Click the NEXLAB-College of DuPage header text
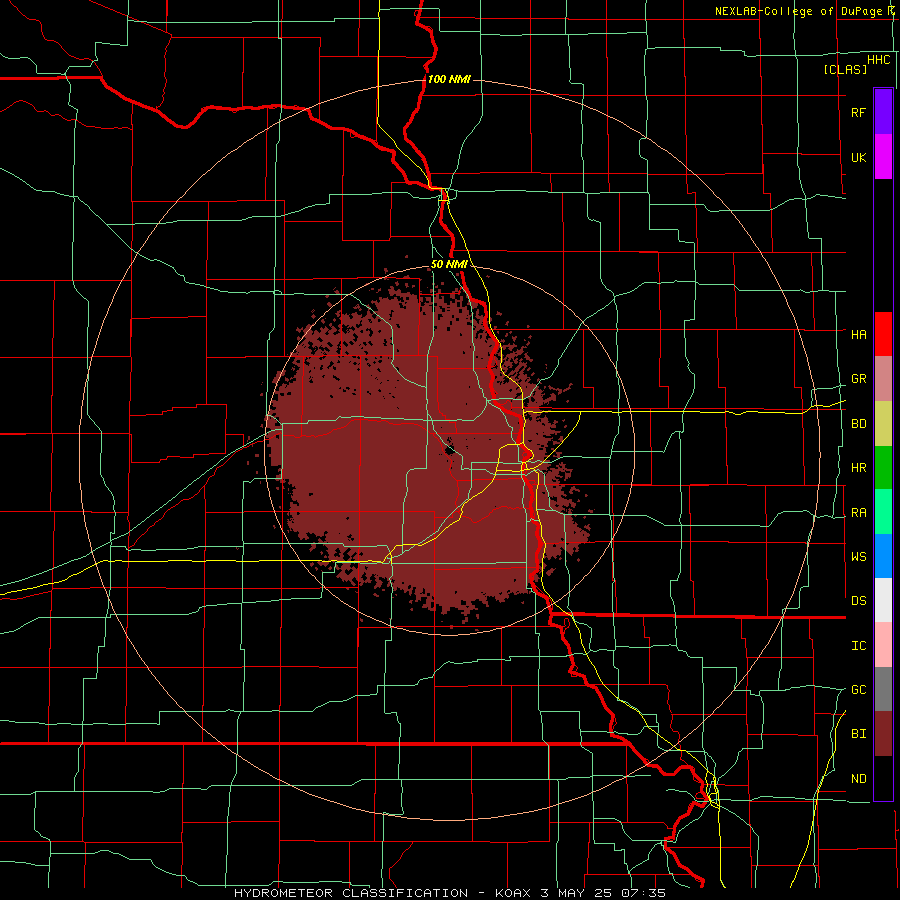The height and width of the screenshot is (900, 900). (x=798, y=11)
